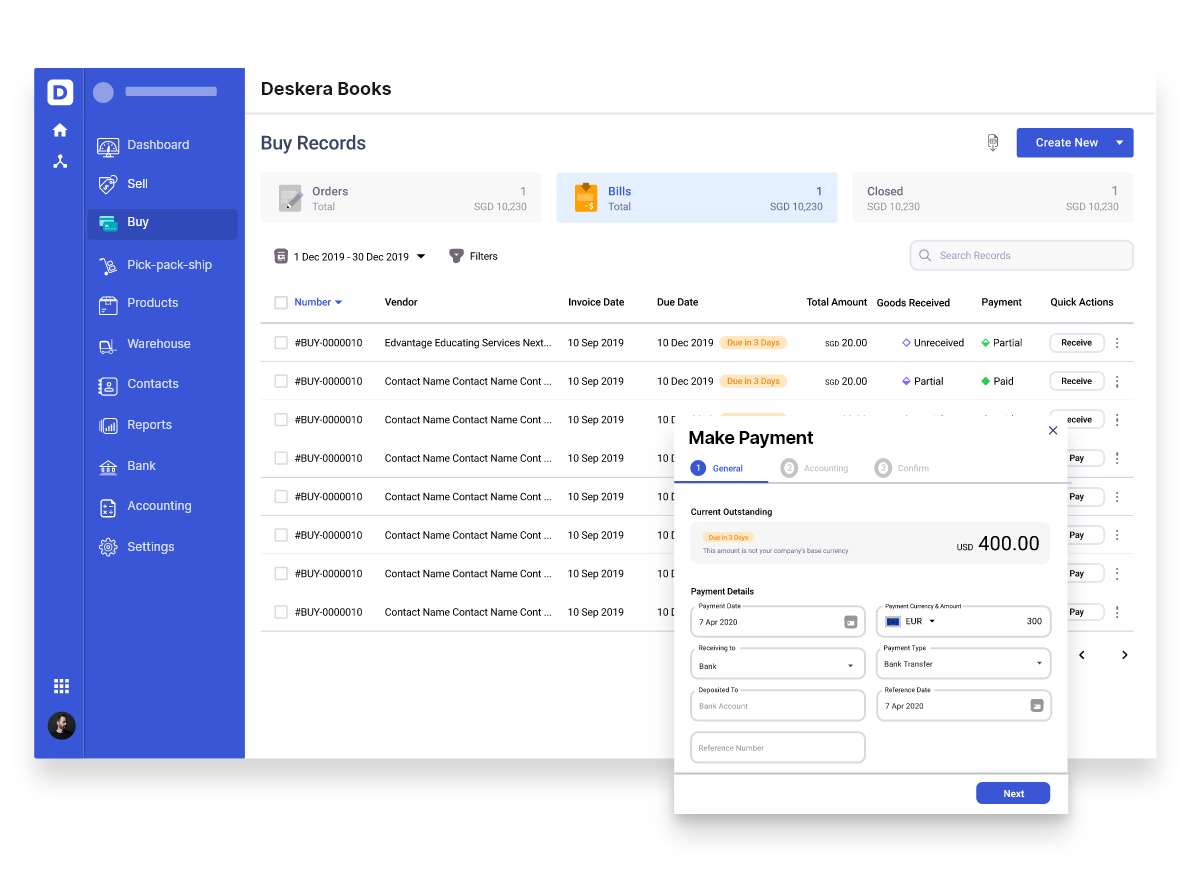Viewport: 1193px width, 880px height.
Task: Select the General step tab
Action: tap(717, 469)
